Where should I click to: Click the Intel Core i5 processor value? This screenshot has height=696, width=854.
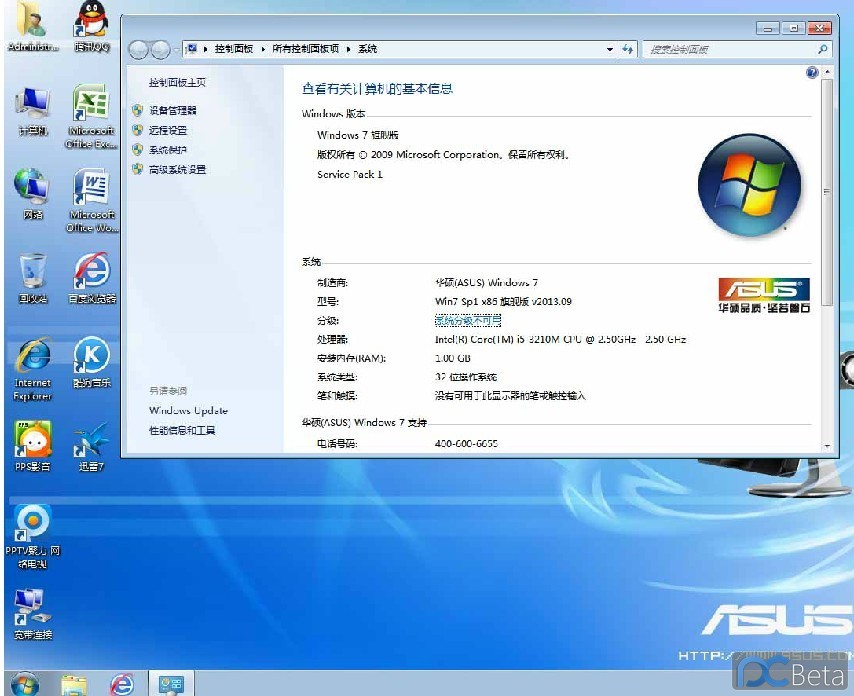560,339
